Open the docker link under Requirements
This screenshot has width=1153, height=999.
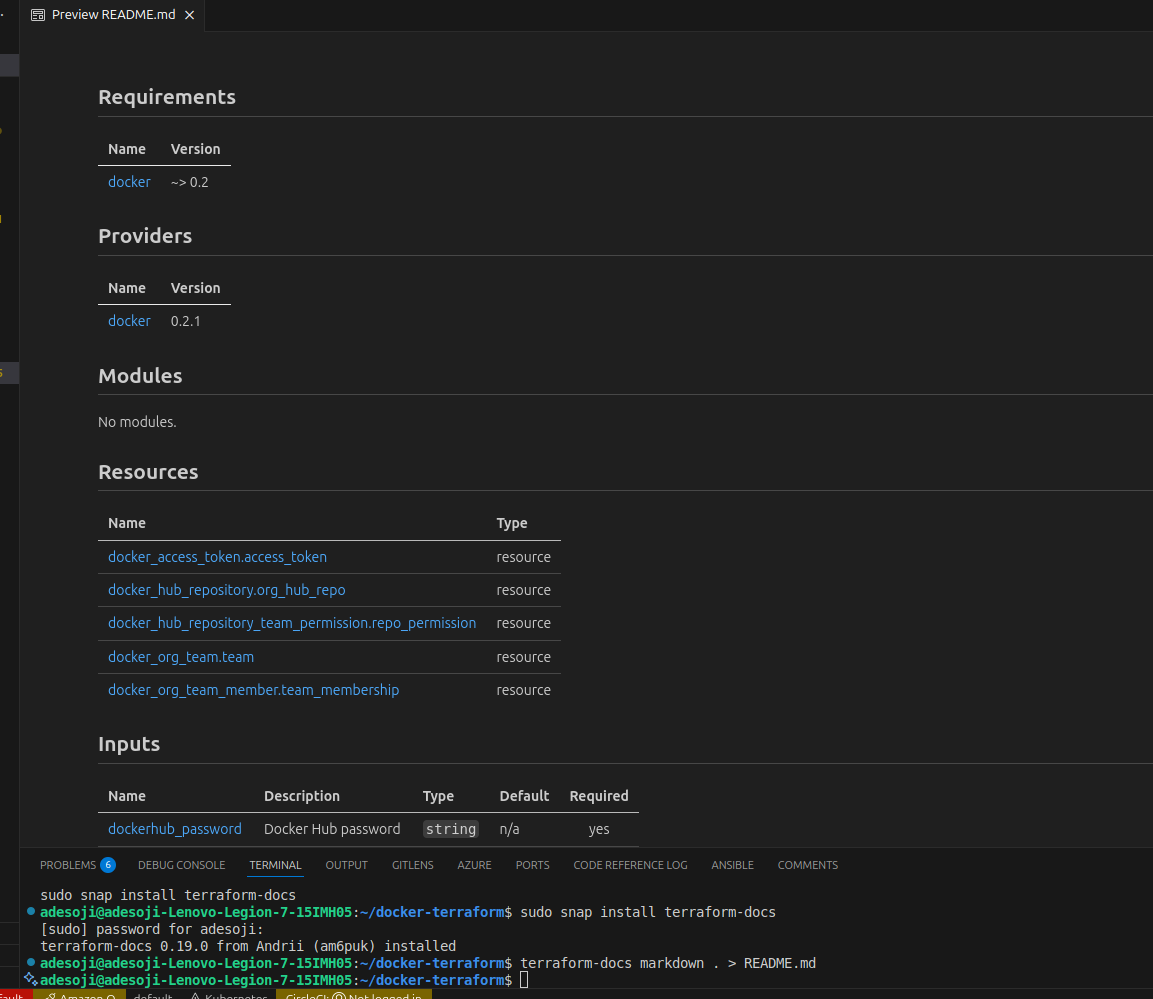click(129, 182)
